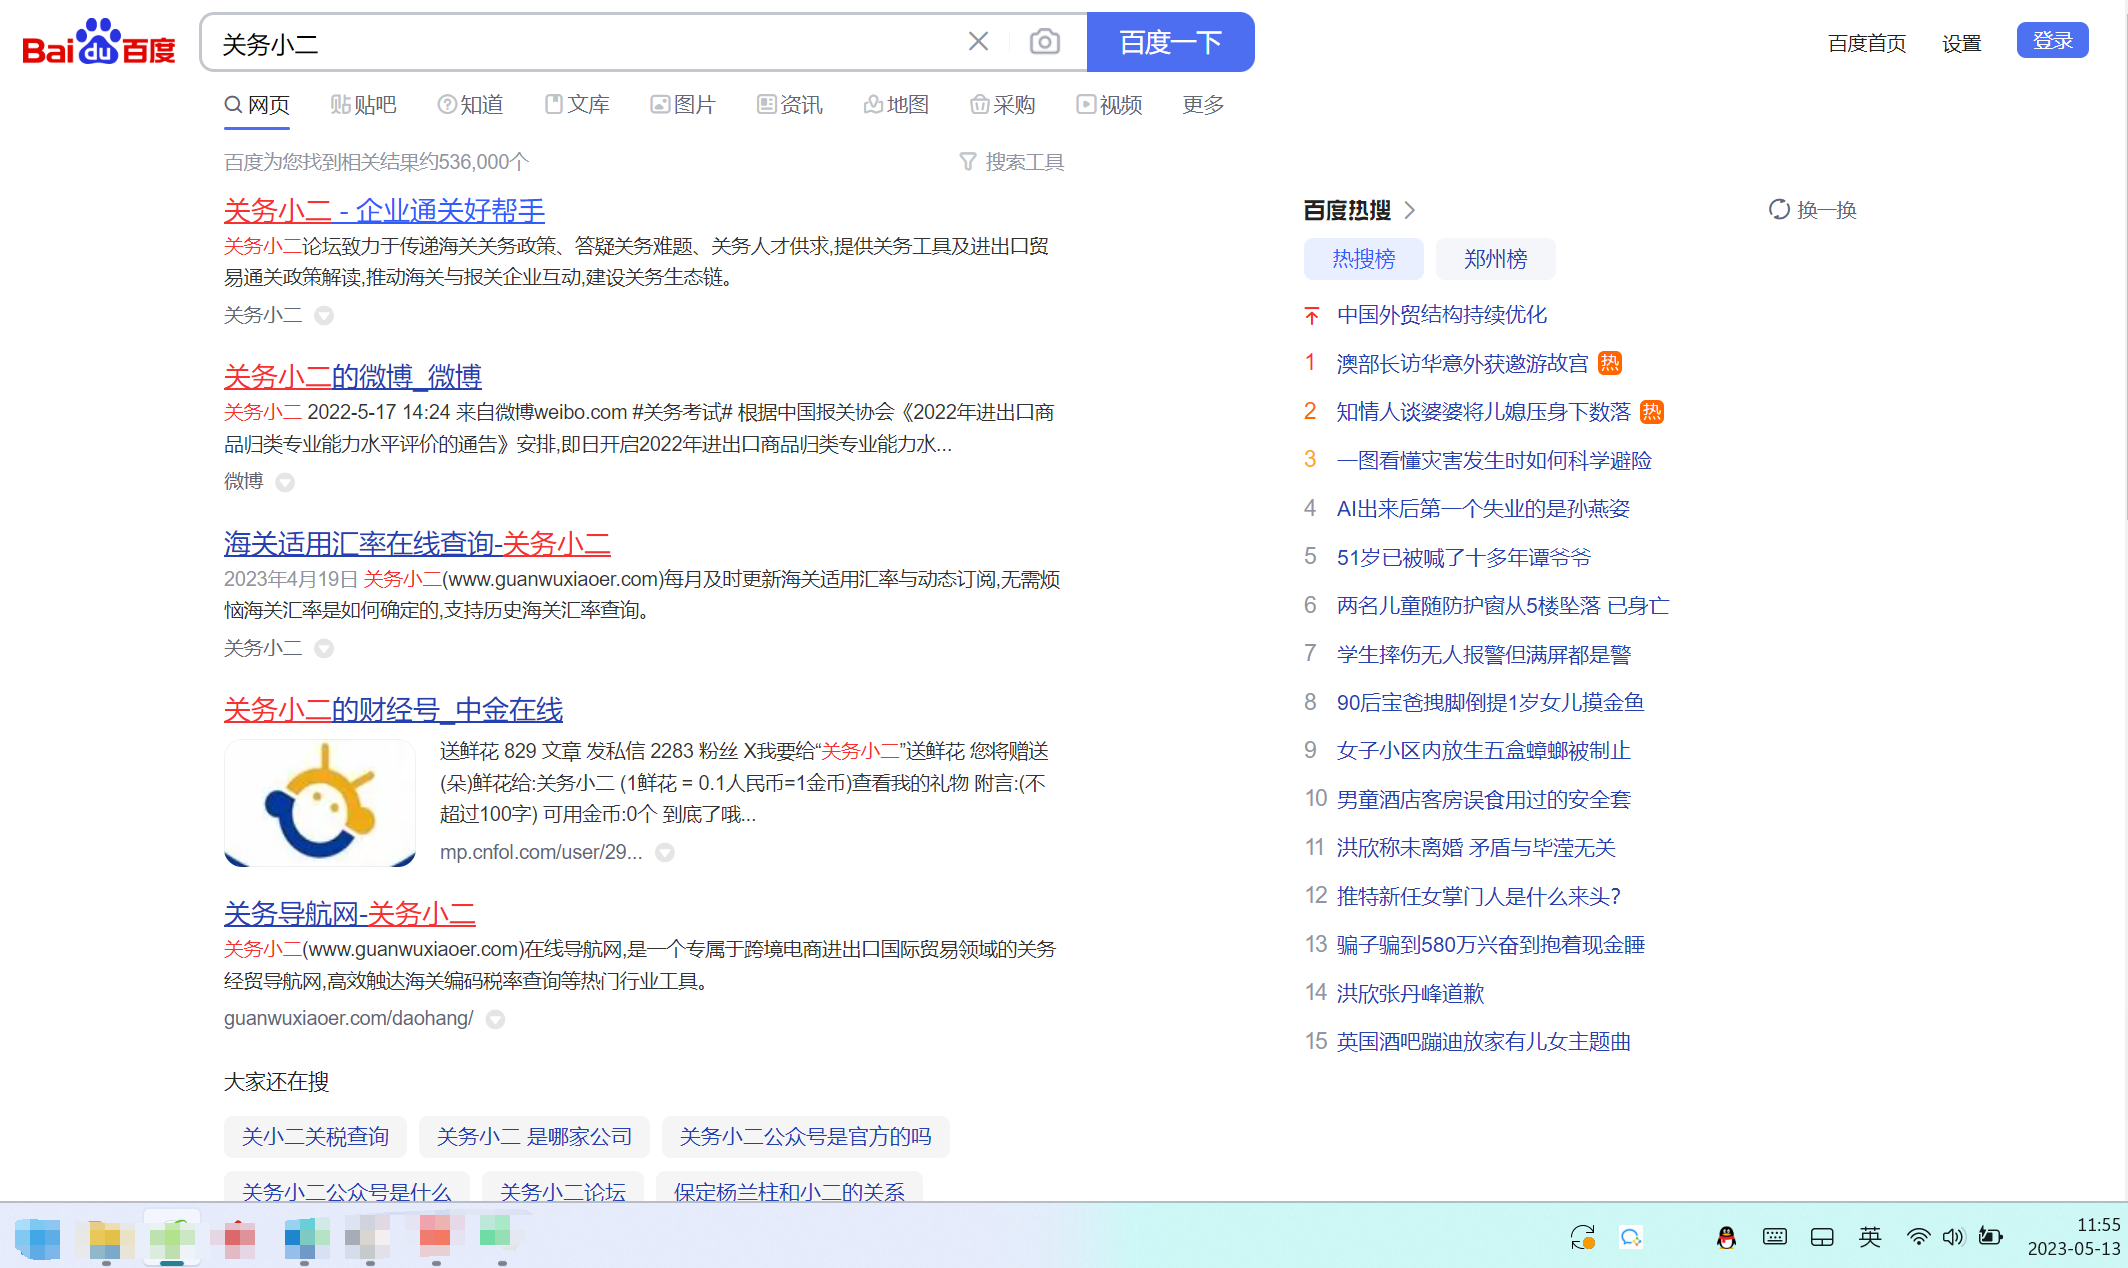Open 百度首页 link
The image size is (2128, 1268).
click(x=1866, y=43)
